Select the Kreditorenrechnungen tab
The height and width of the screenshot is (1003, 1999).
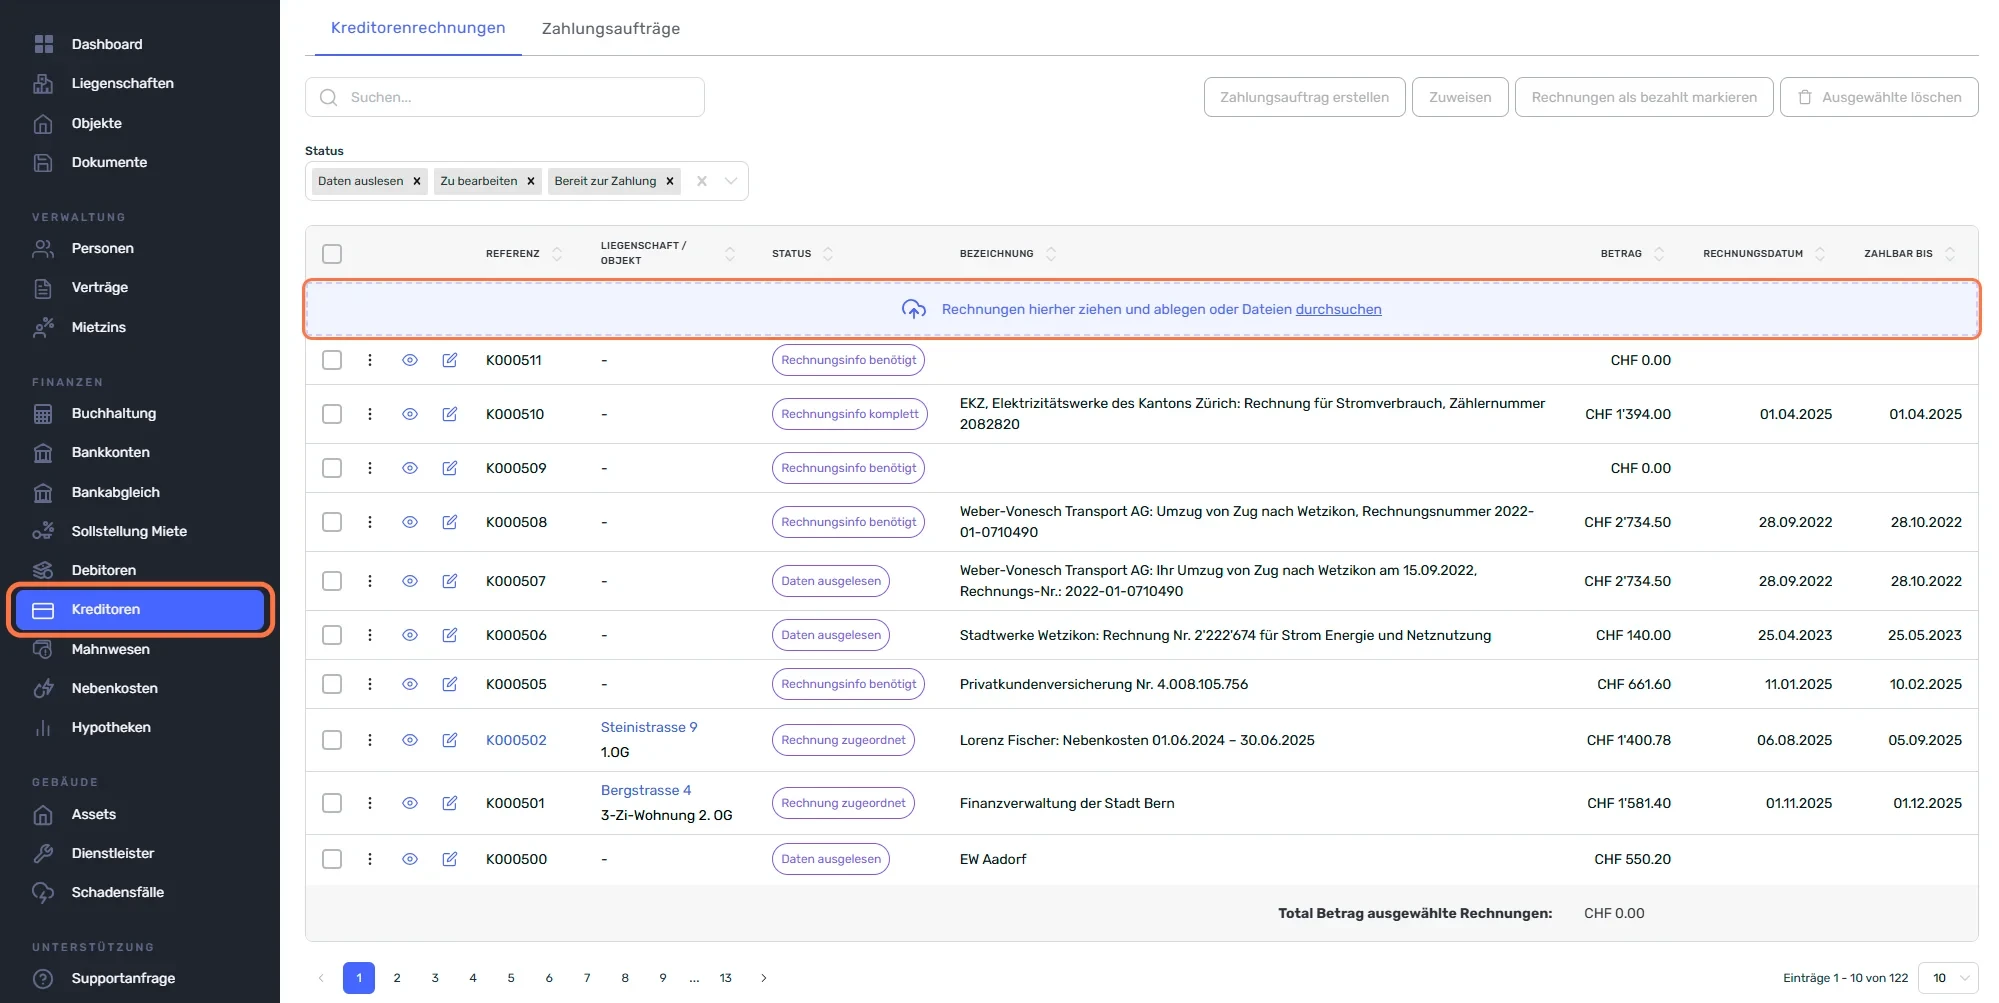tap(418, 28)
